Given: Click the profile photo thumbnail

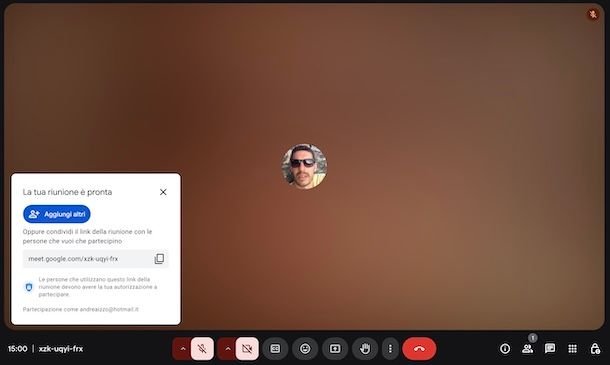Looking at the screenshot, I should pos(304,166).
